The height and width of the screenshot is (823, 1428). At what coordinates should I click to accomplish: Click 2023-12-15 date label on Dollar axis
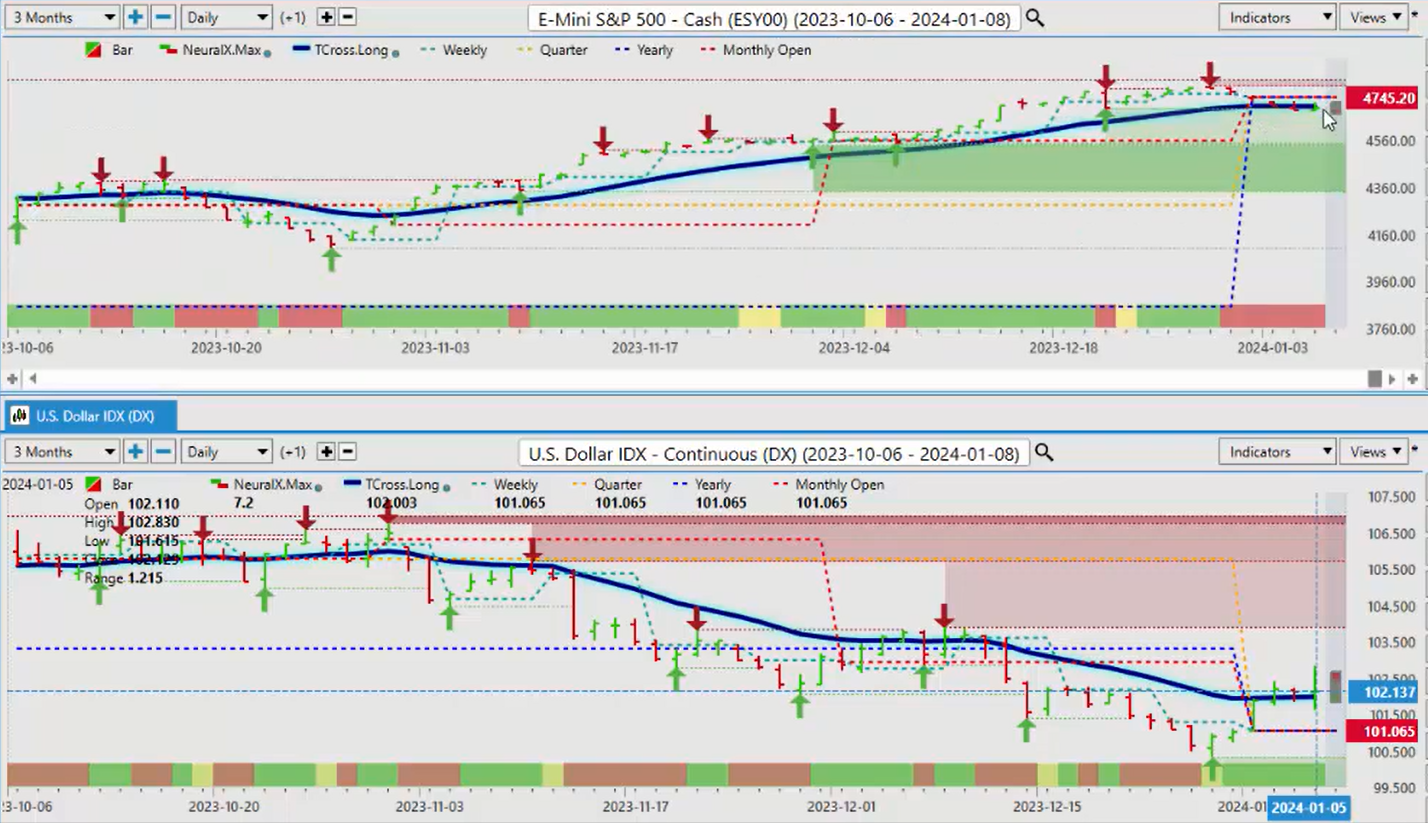coord(1048,806)
